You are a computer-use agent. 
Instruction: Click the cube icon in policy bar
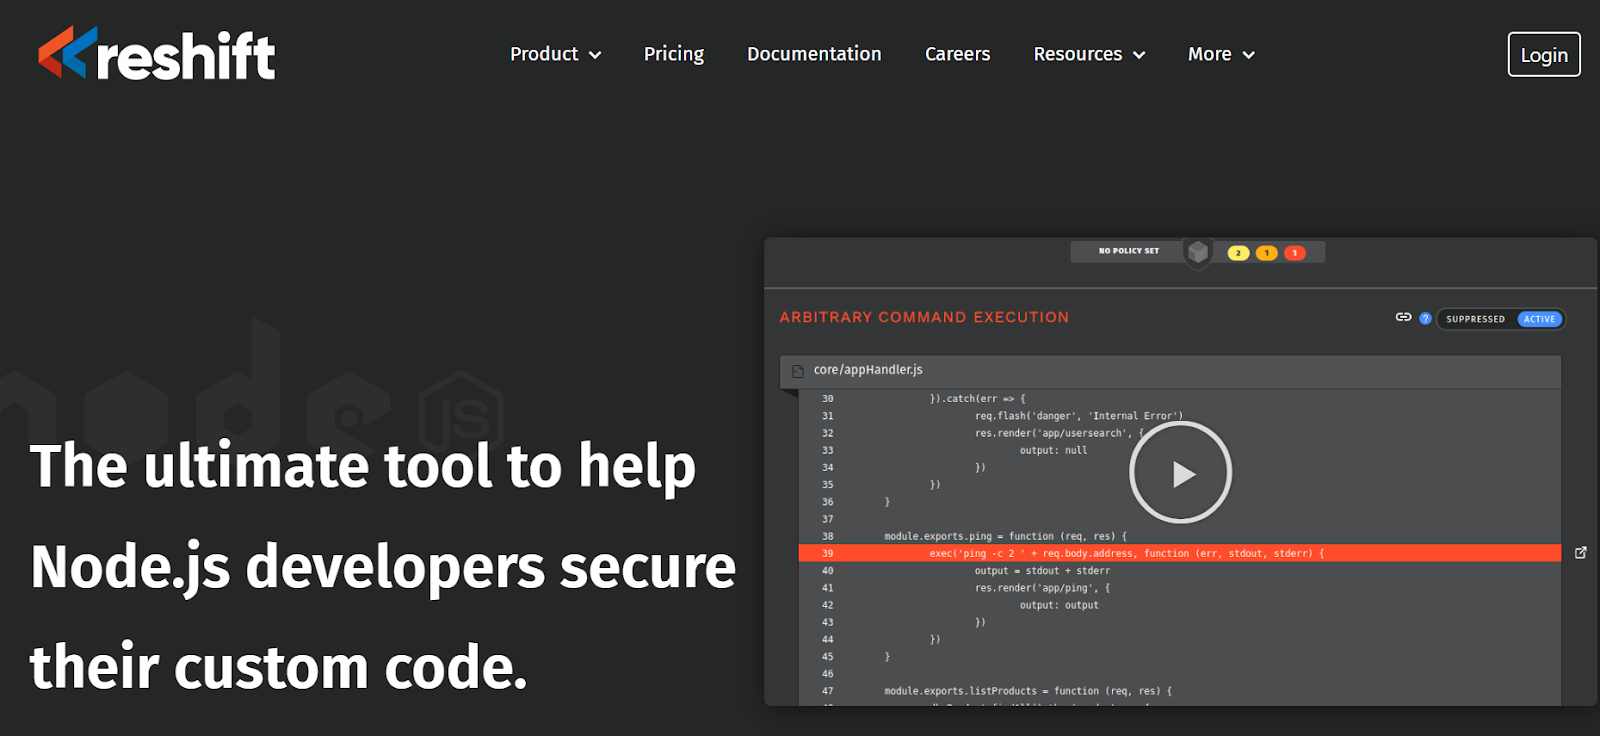coord(1198,252)
